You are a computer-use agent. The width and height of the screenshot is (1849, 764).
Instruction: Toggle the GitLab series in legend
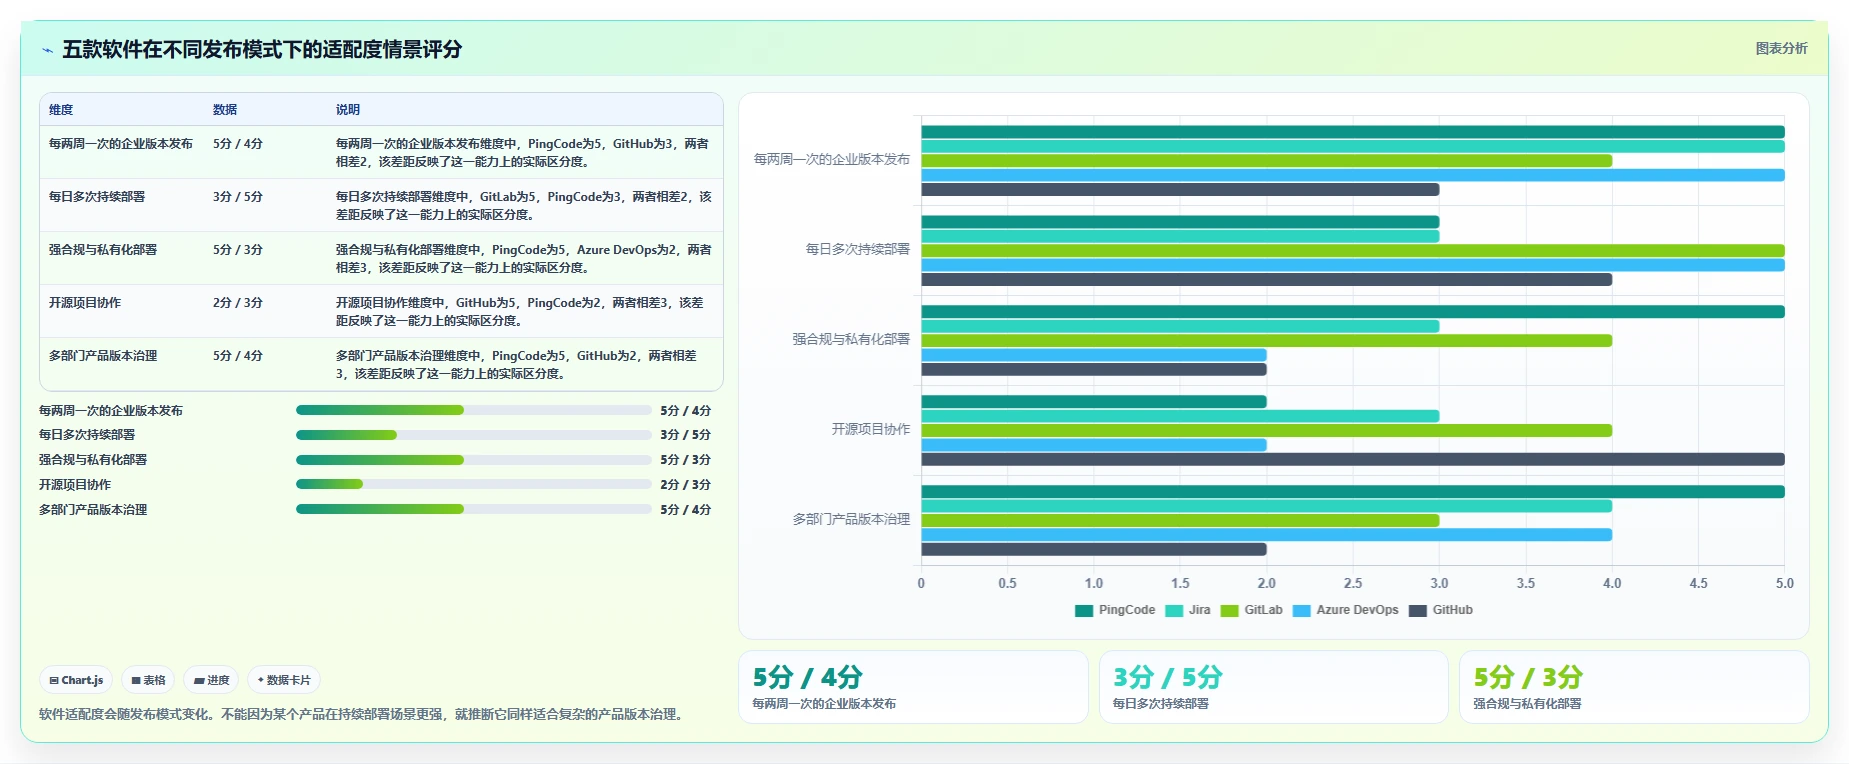coord(1251,611)
